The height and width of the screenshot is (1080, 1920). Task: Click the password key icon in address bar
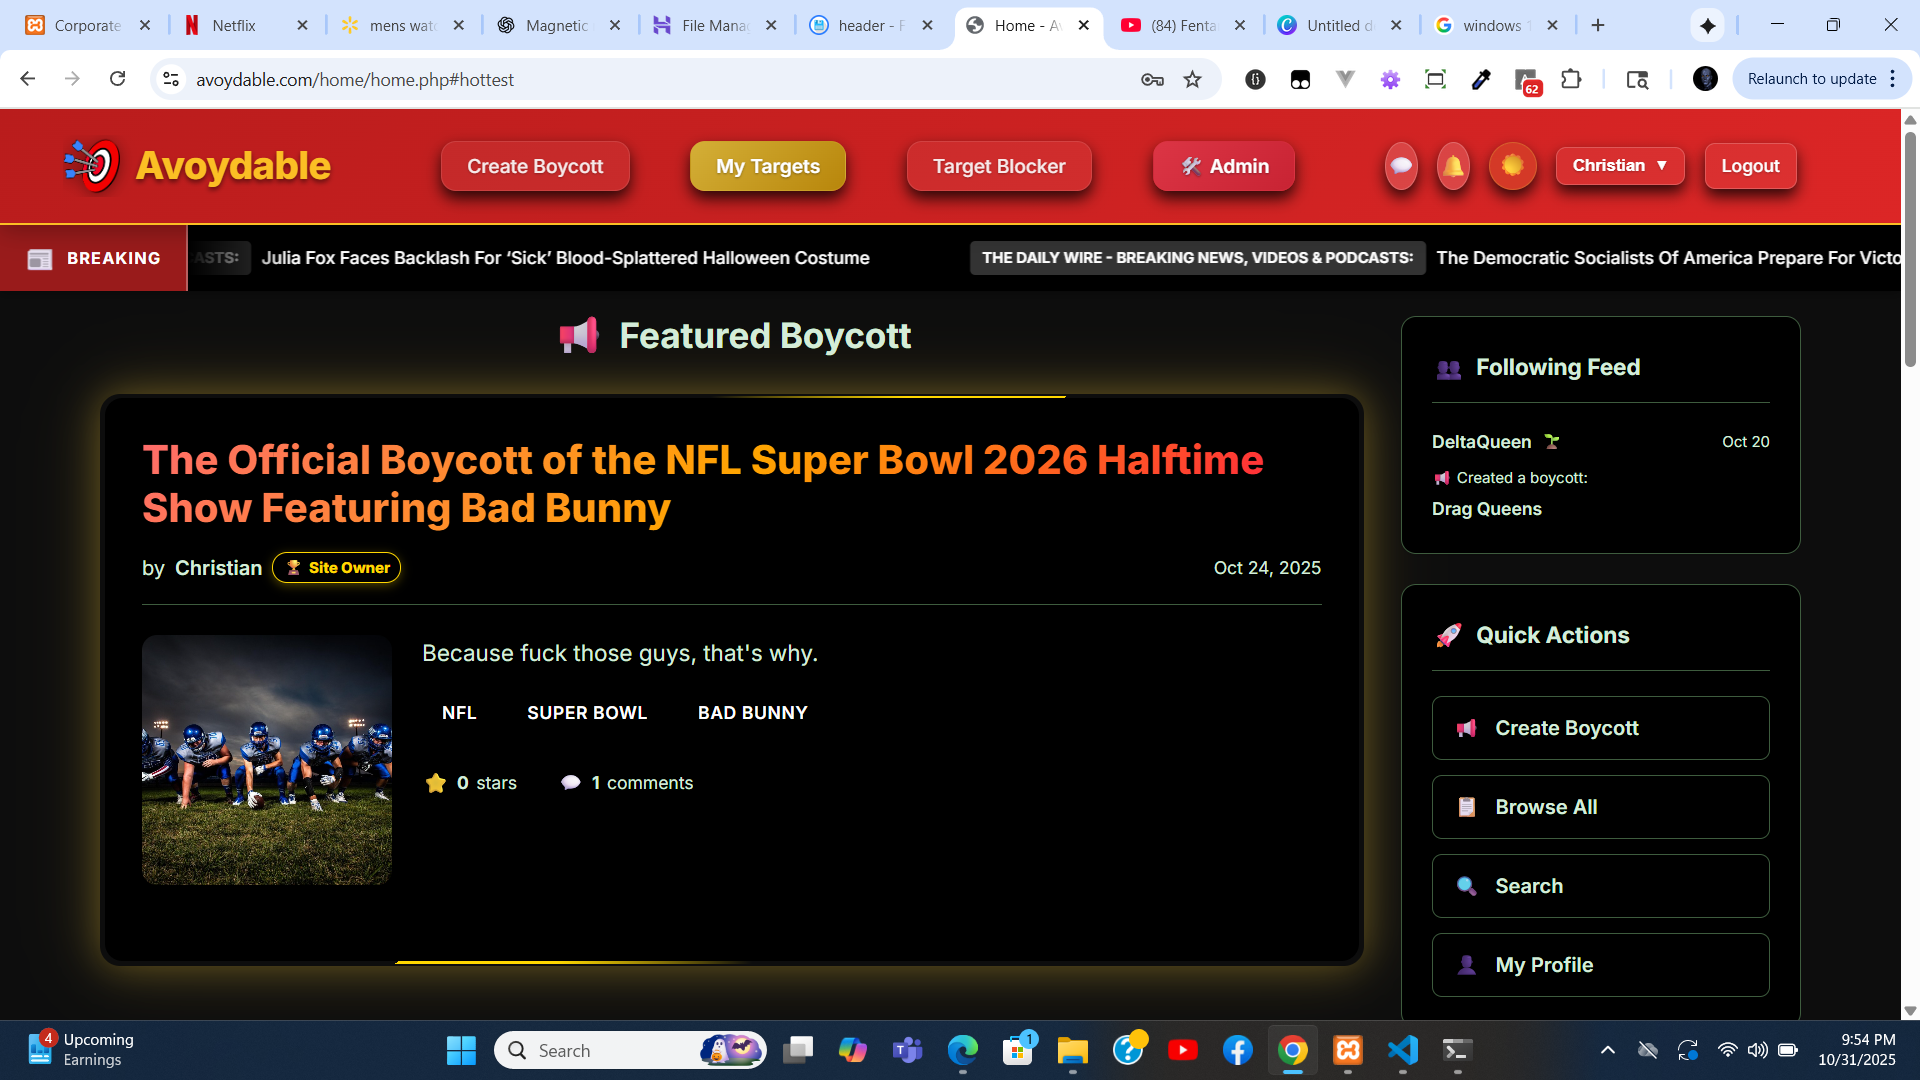pos(1152,80)
